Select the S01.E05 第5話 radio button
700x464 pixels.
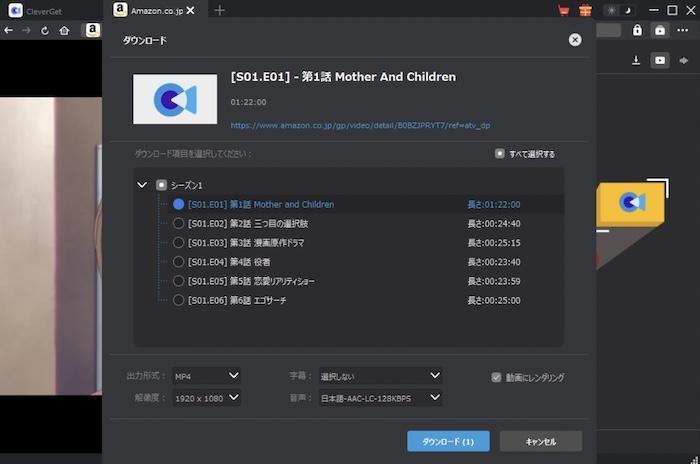click(x=179, y=281)
